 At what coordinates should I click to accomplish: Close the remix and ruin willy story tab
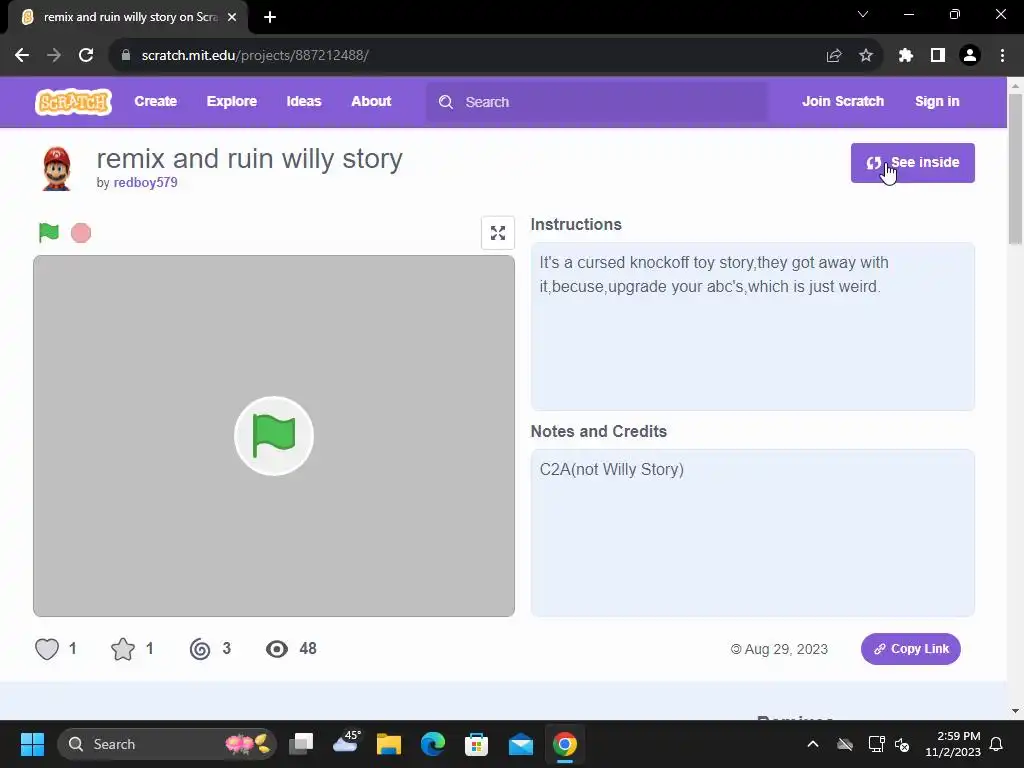click(x=232, y=17)
